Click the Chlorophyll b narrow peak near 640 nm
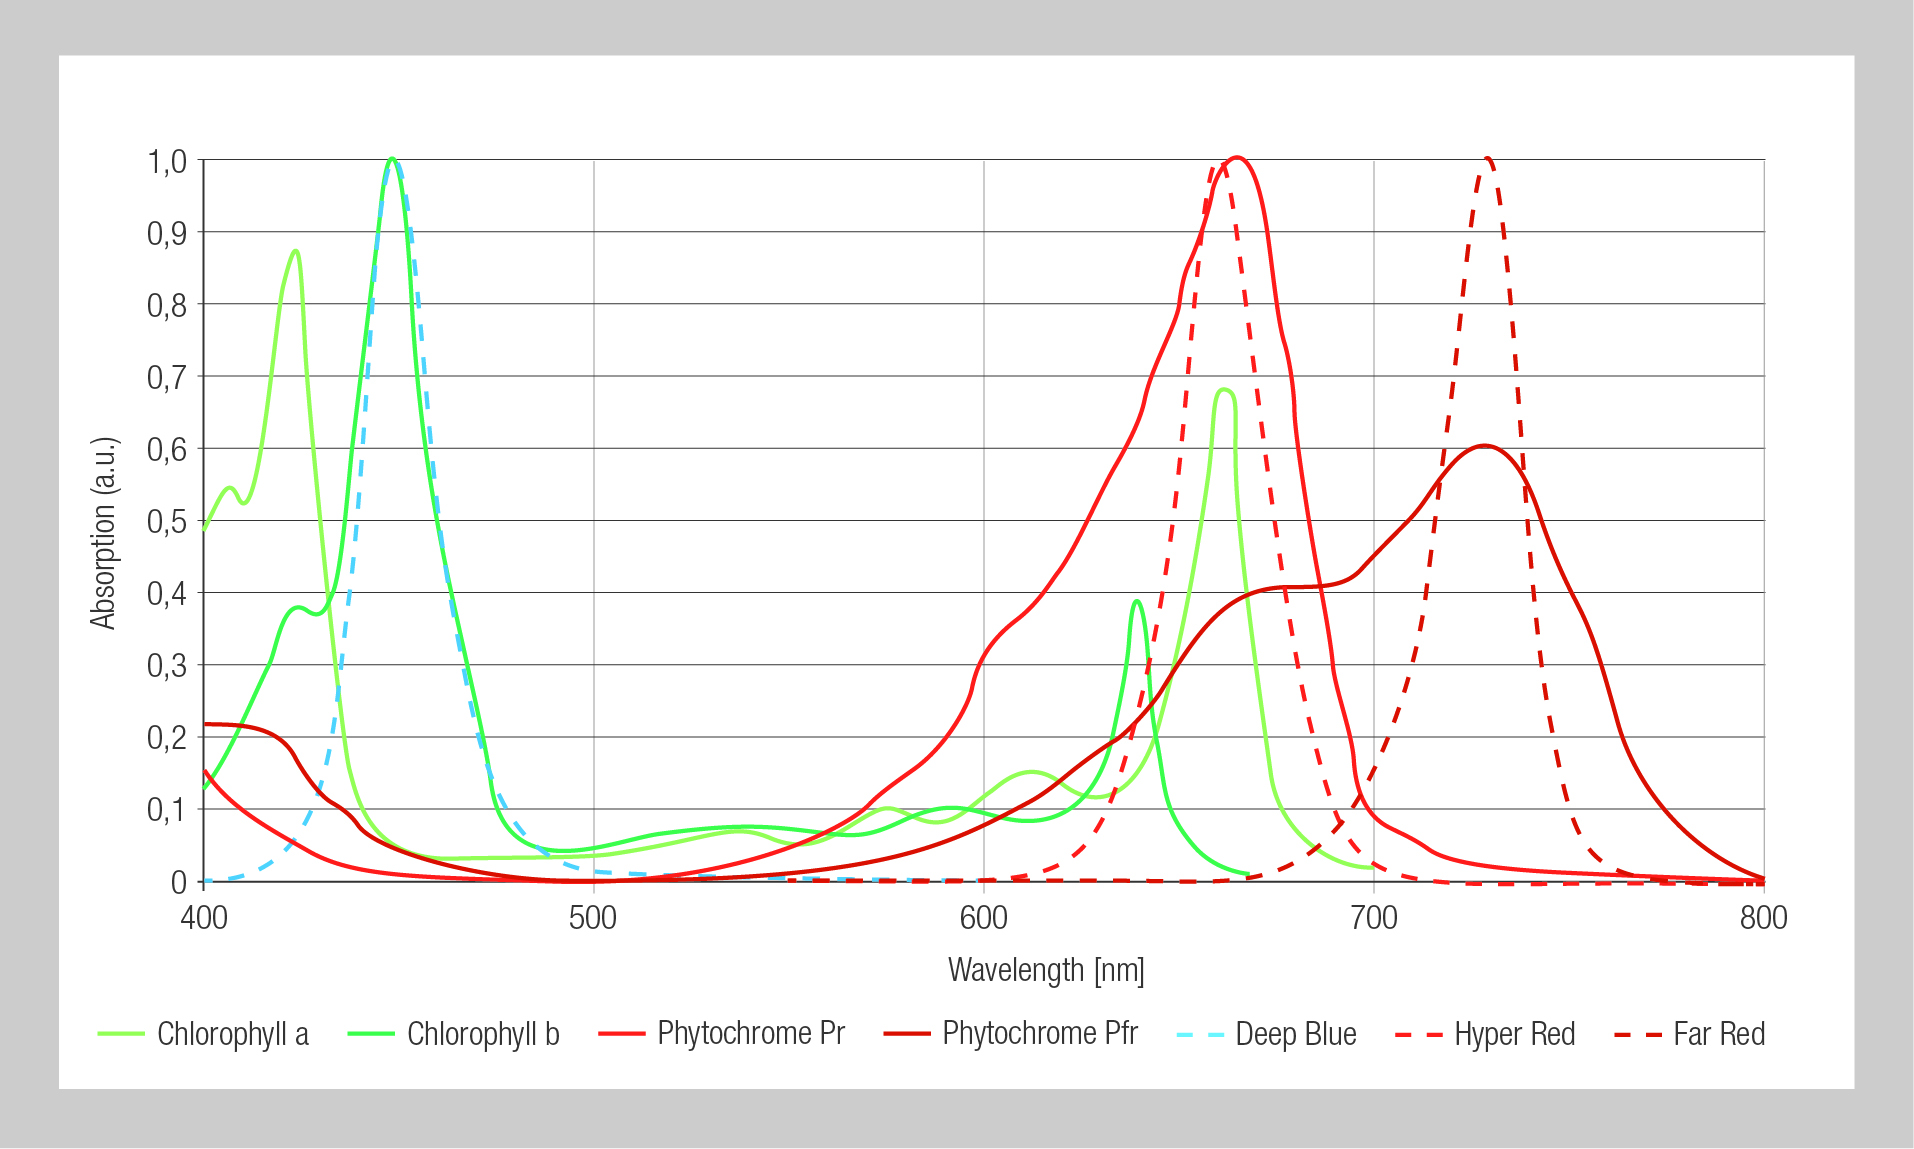Screen dimensions: 1914x1149 (1137, 602)
